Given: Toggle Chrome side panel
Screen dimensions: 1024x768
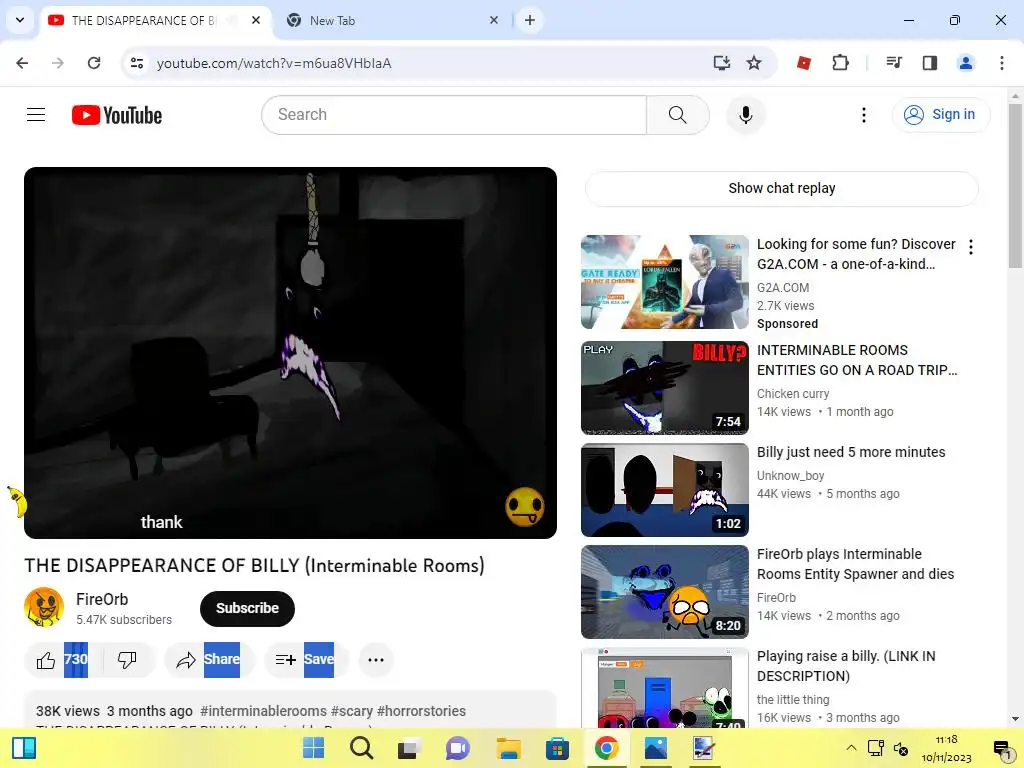Looking at the screenshot, I should click(x=929, y=63).
